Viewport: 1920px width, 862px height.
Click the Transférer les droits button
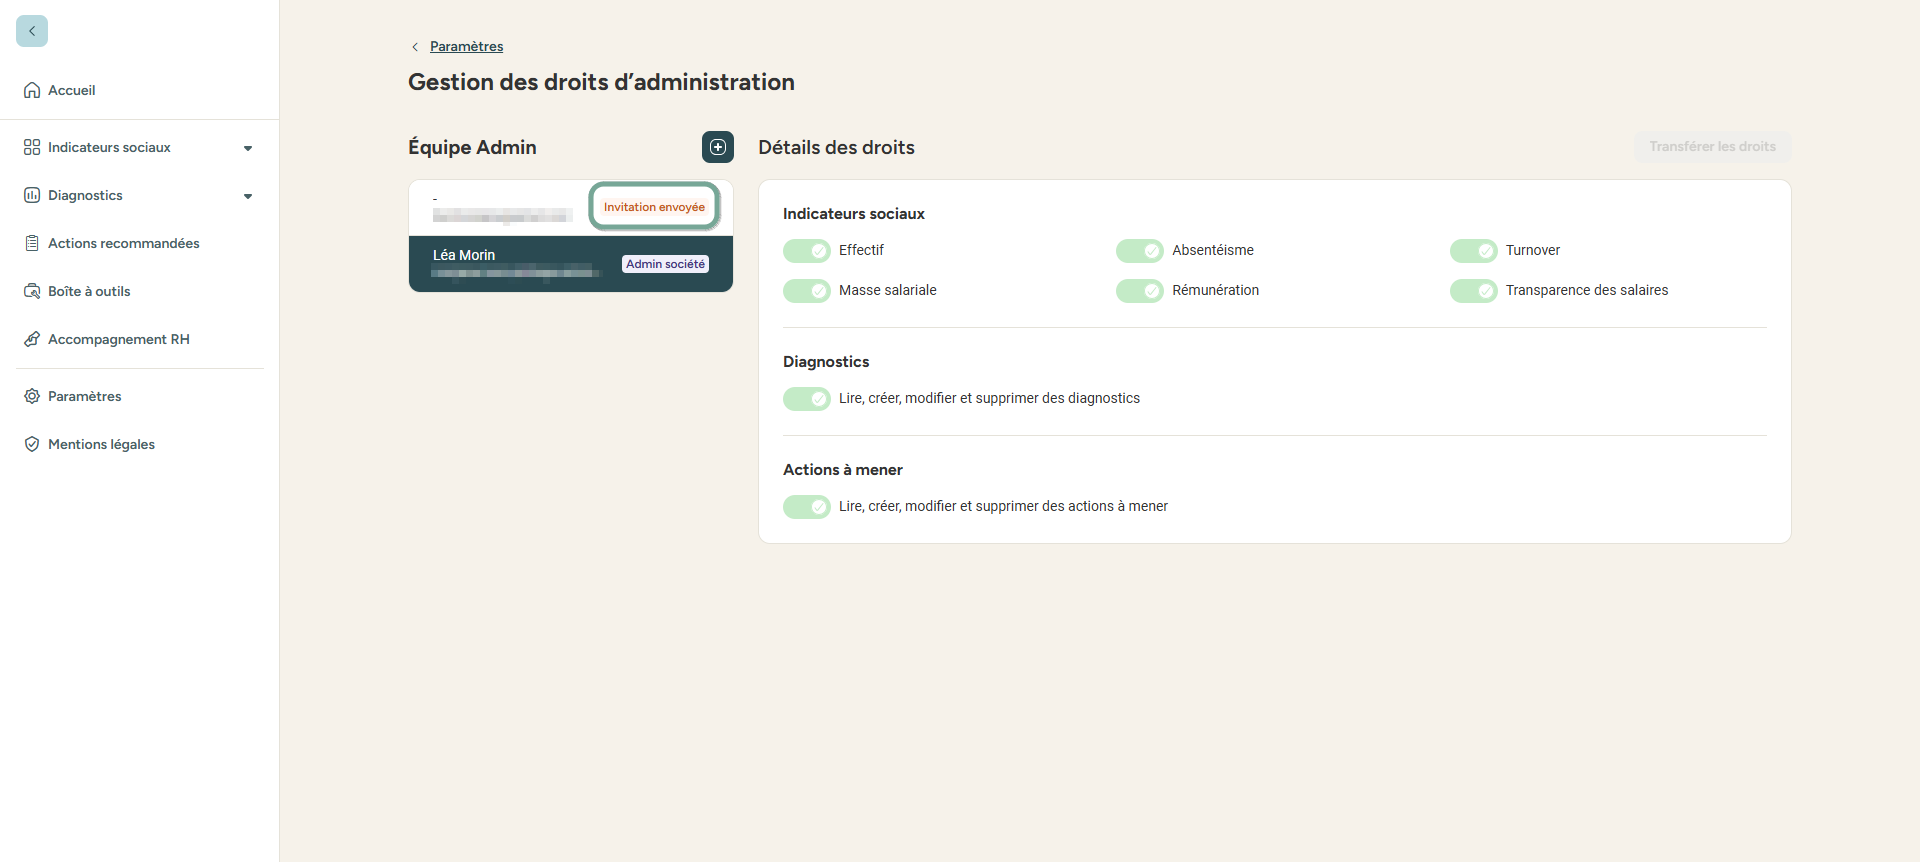point(1712,146)
